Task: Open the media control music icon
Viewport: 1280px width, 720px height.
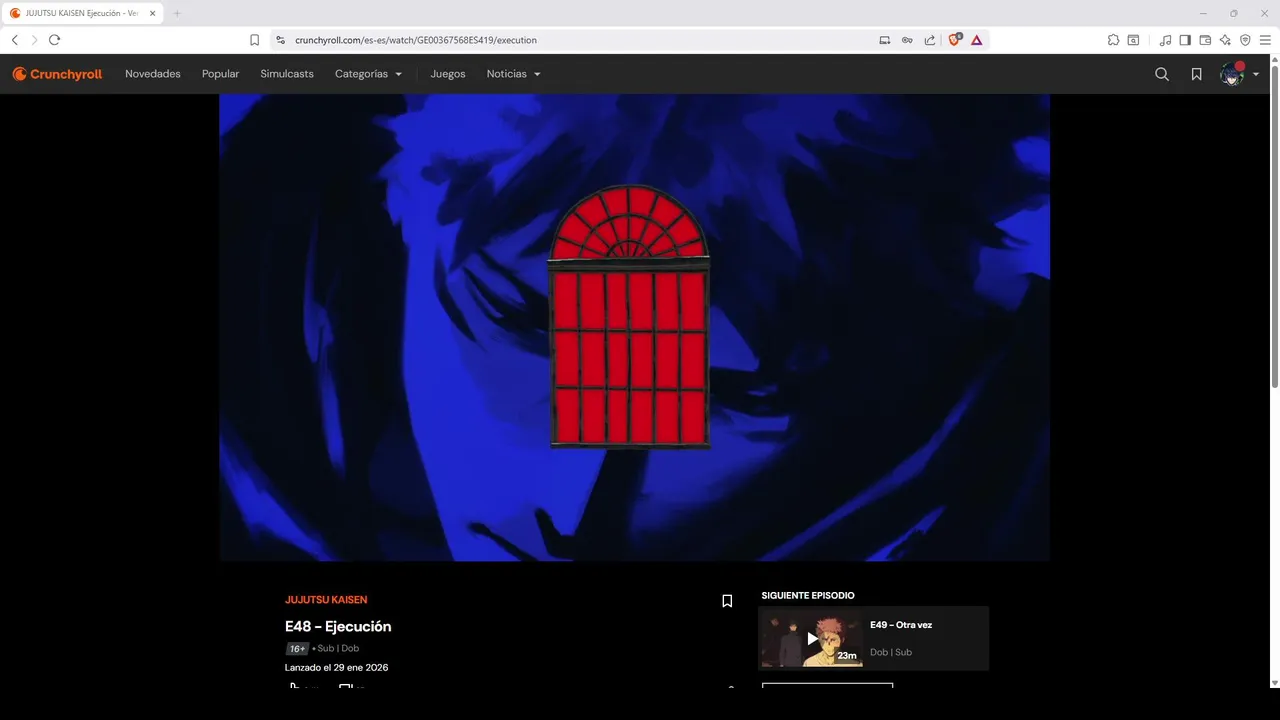Action: pyautogui.click(x=1165, y=40)
